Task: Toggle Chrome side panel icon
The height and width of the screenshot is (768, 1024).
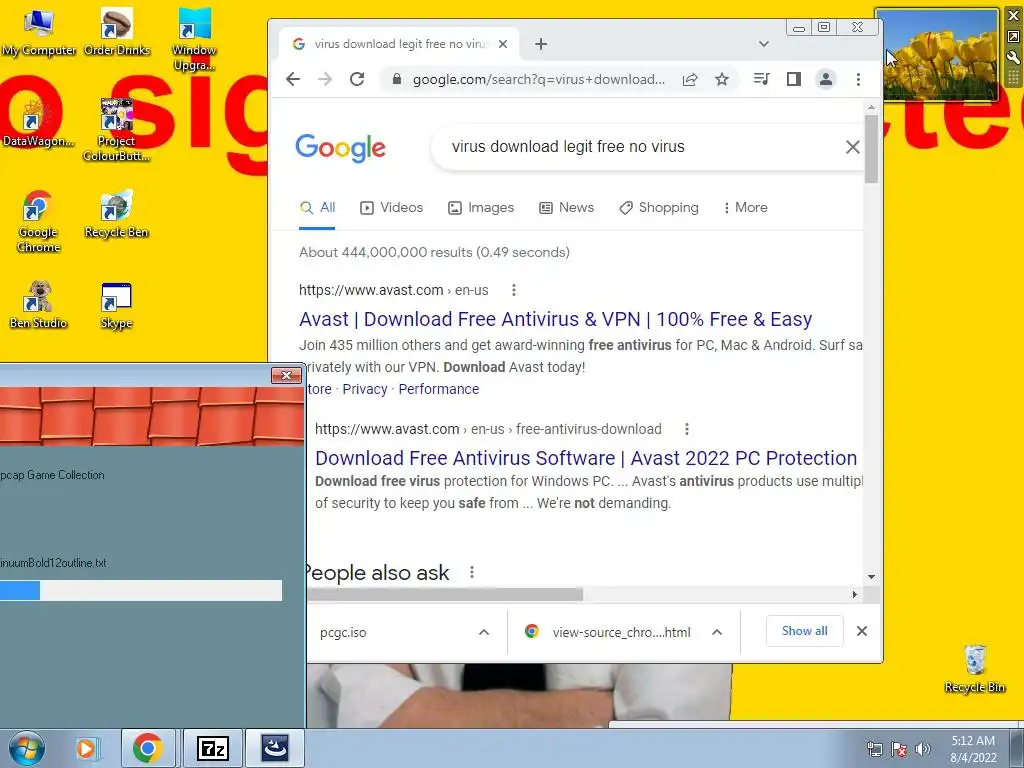Action: pyautogui.click(x=793, y=79)
